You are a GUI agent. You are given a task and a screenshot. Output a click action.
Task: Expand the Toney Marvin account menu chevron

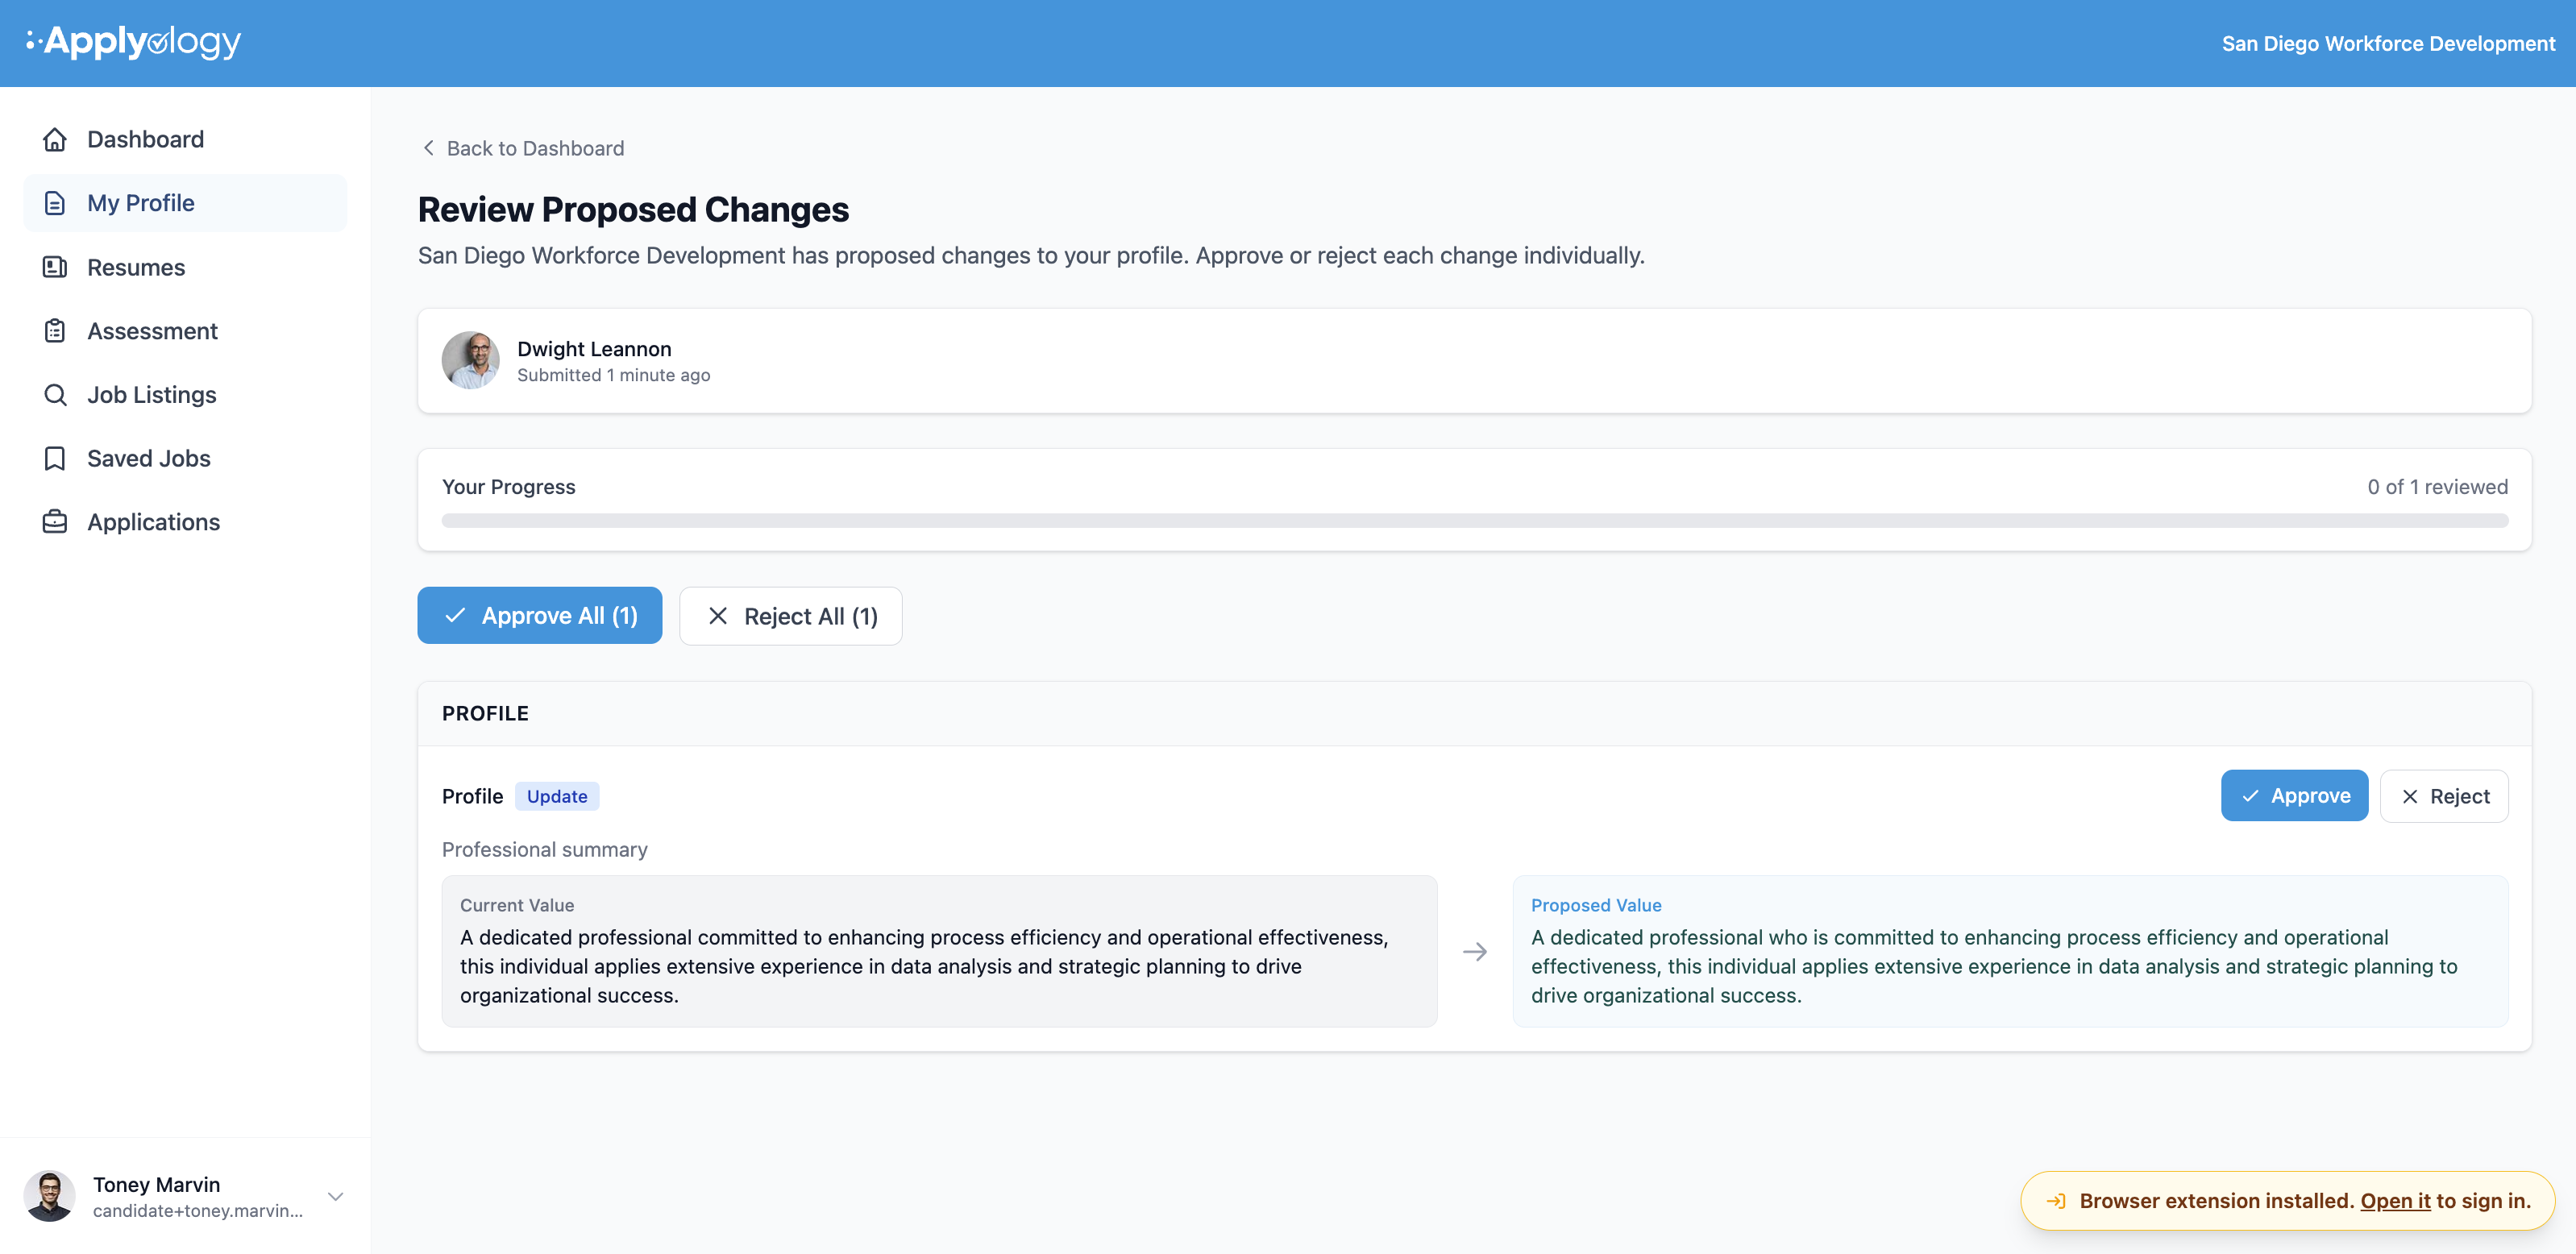pyautogui.click(x=336, y=1196)
